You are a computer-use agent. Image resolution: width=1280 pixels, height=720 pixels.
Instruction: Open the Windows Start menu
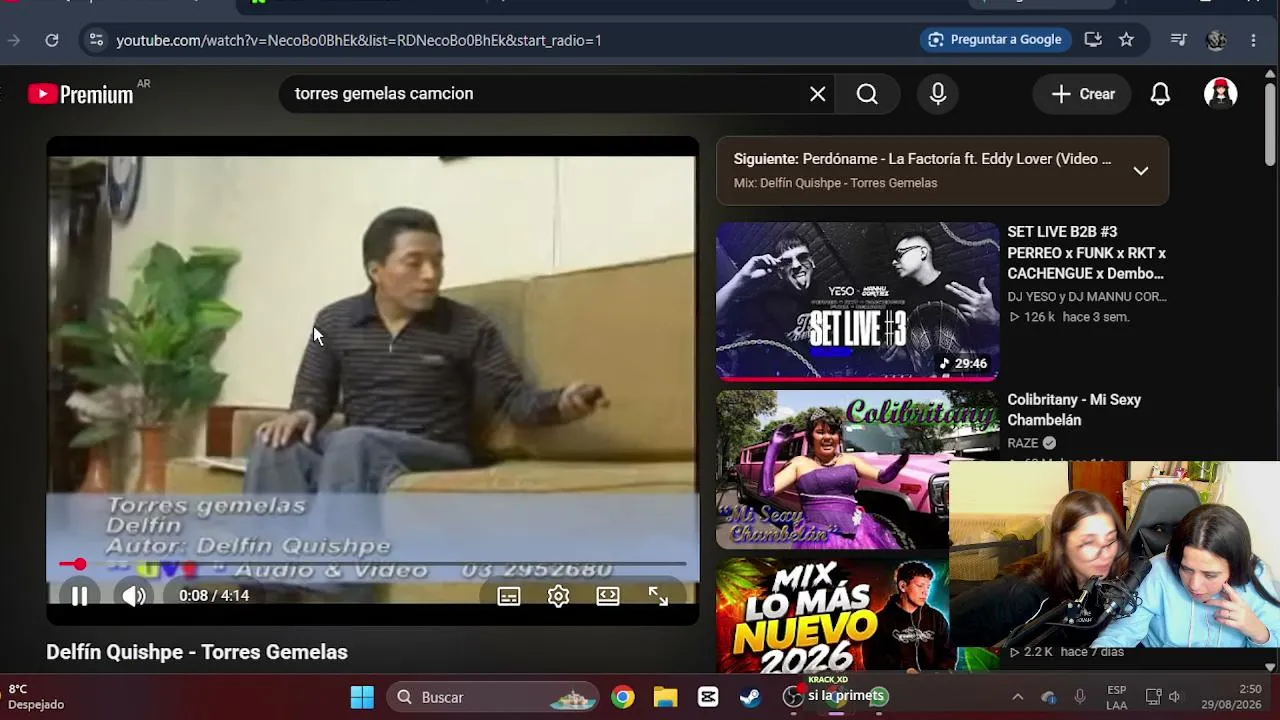pos(362,697)
